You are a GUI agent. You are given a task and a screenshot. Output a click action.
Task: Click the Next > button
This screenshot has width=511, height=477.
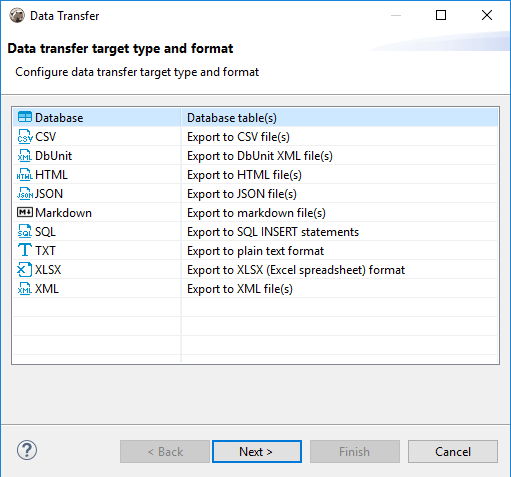pyautogui.click(x=257, y=452)
